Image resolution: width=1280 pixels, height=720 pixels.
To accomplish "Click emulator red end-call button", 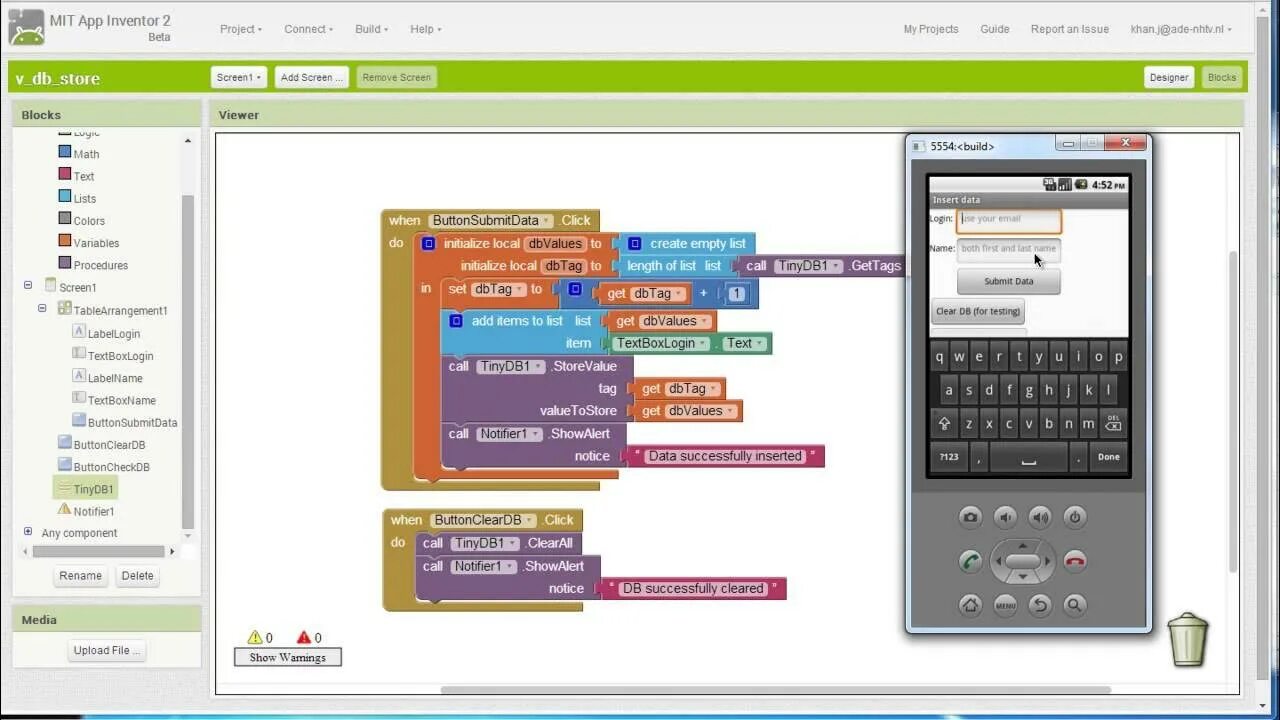I will (1075, 561).
